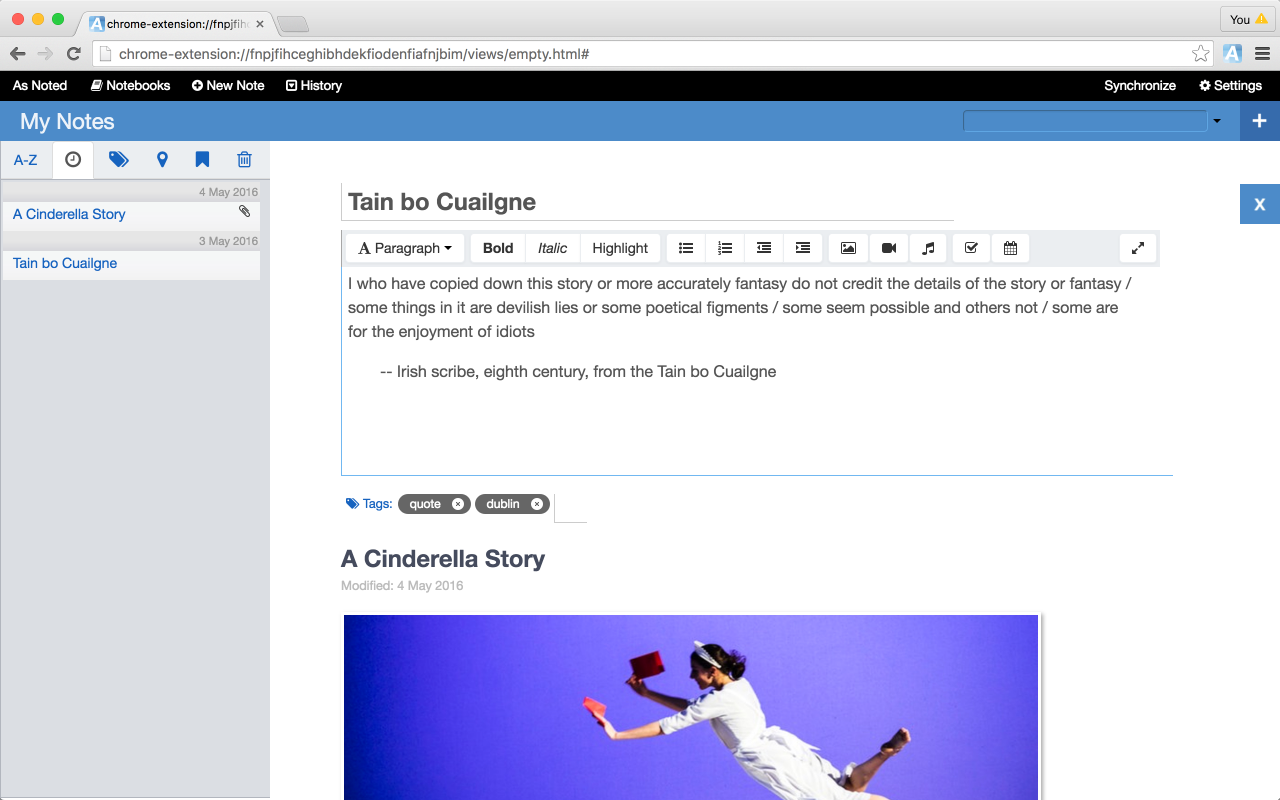This screenshot has height=800, width=1280.
Task: Click the Chrome address bar
Action: coord(653,54)
